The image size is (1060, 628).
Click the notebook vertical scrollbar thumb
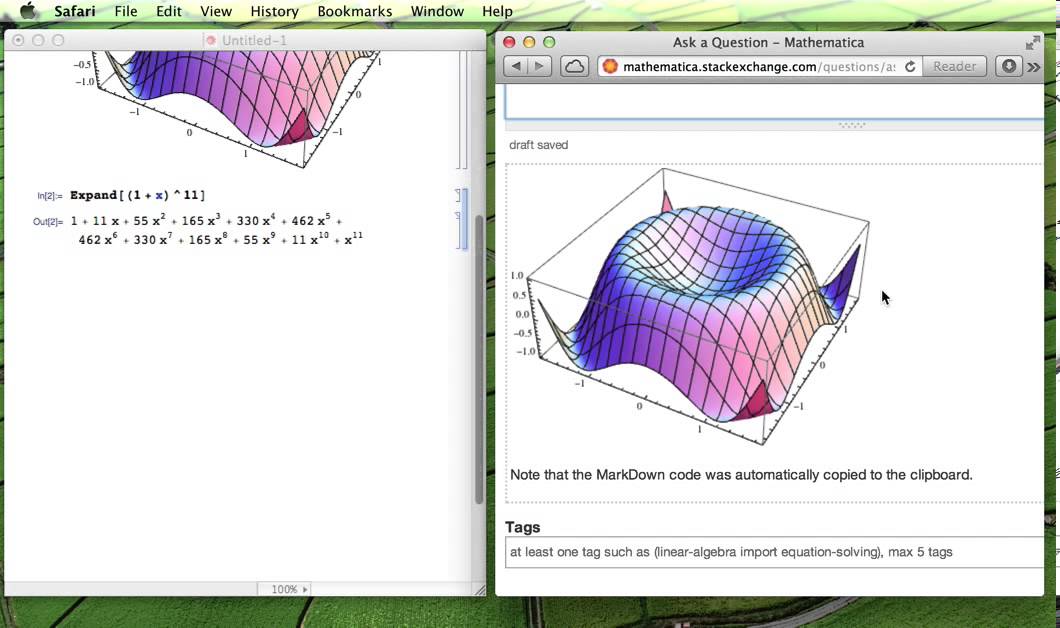(479, 360)
